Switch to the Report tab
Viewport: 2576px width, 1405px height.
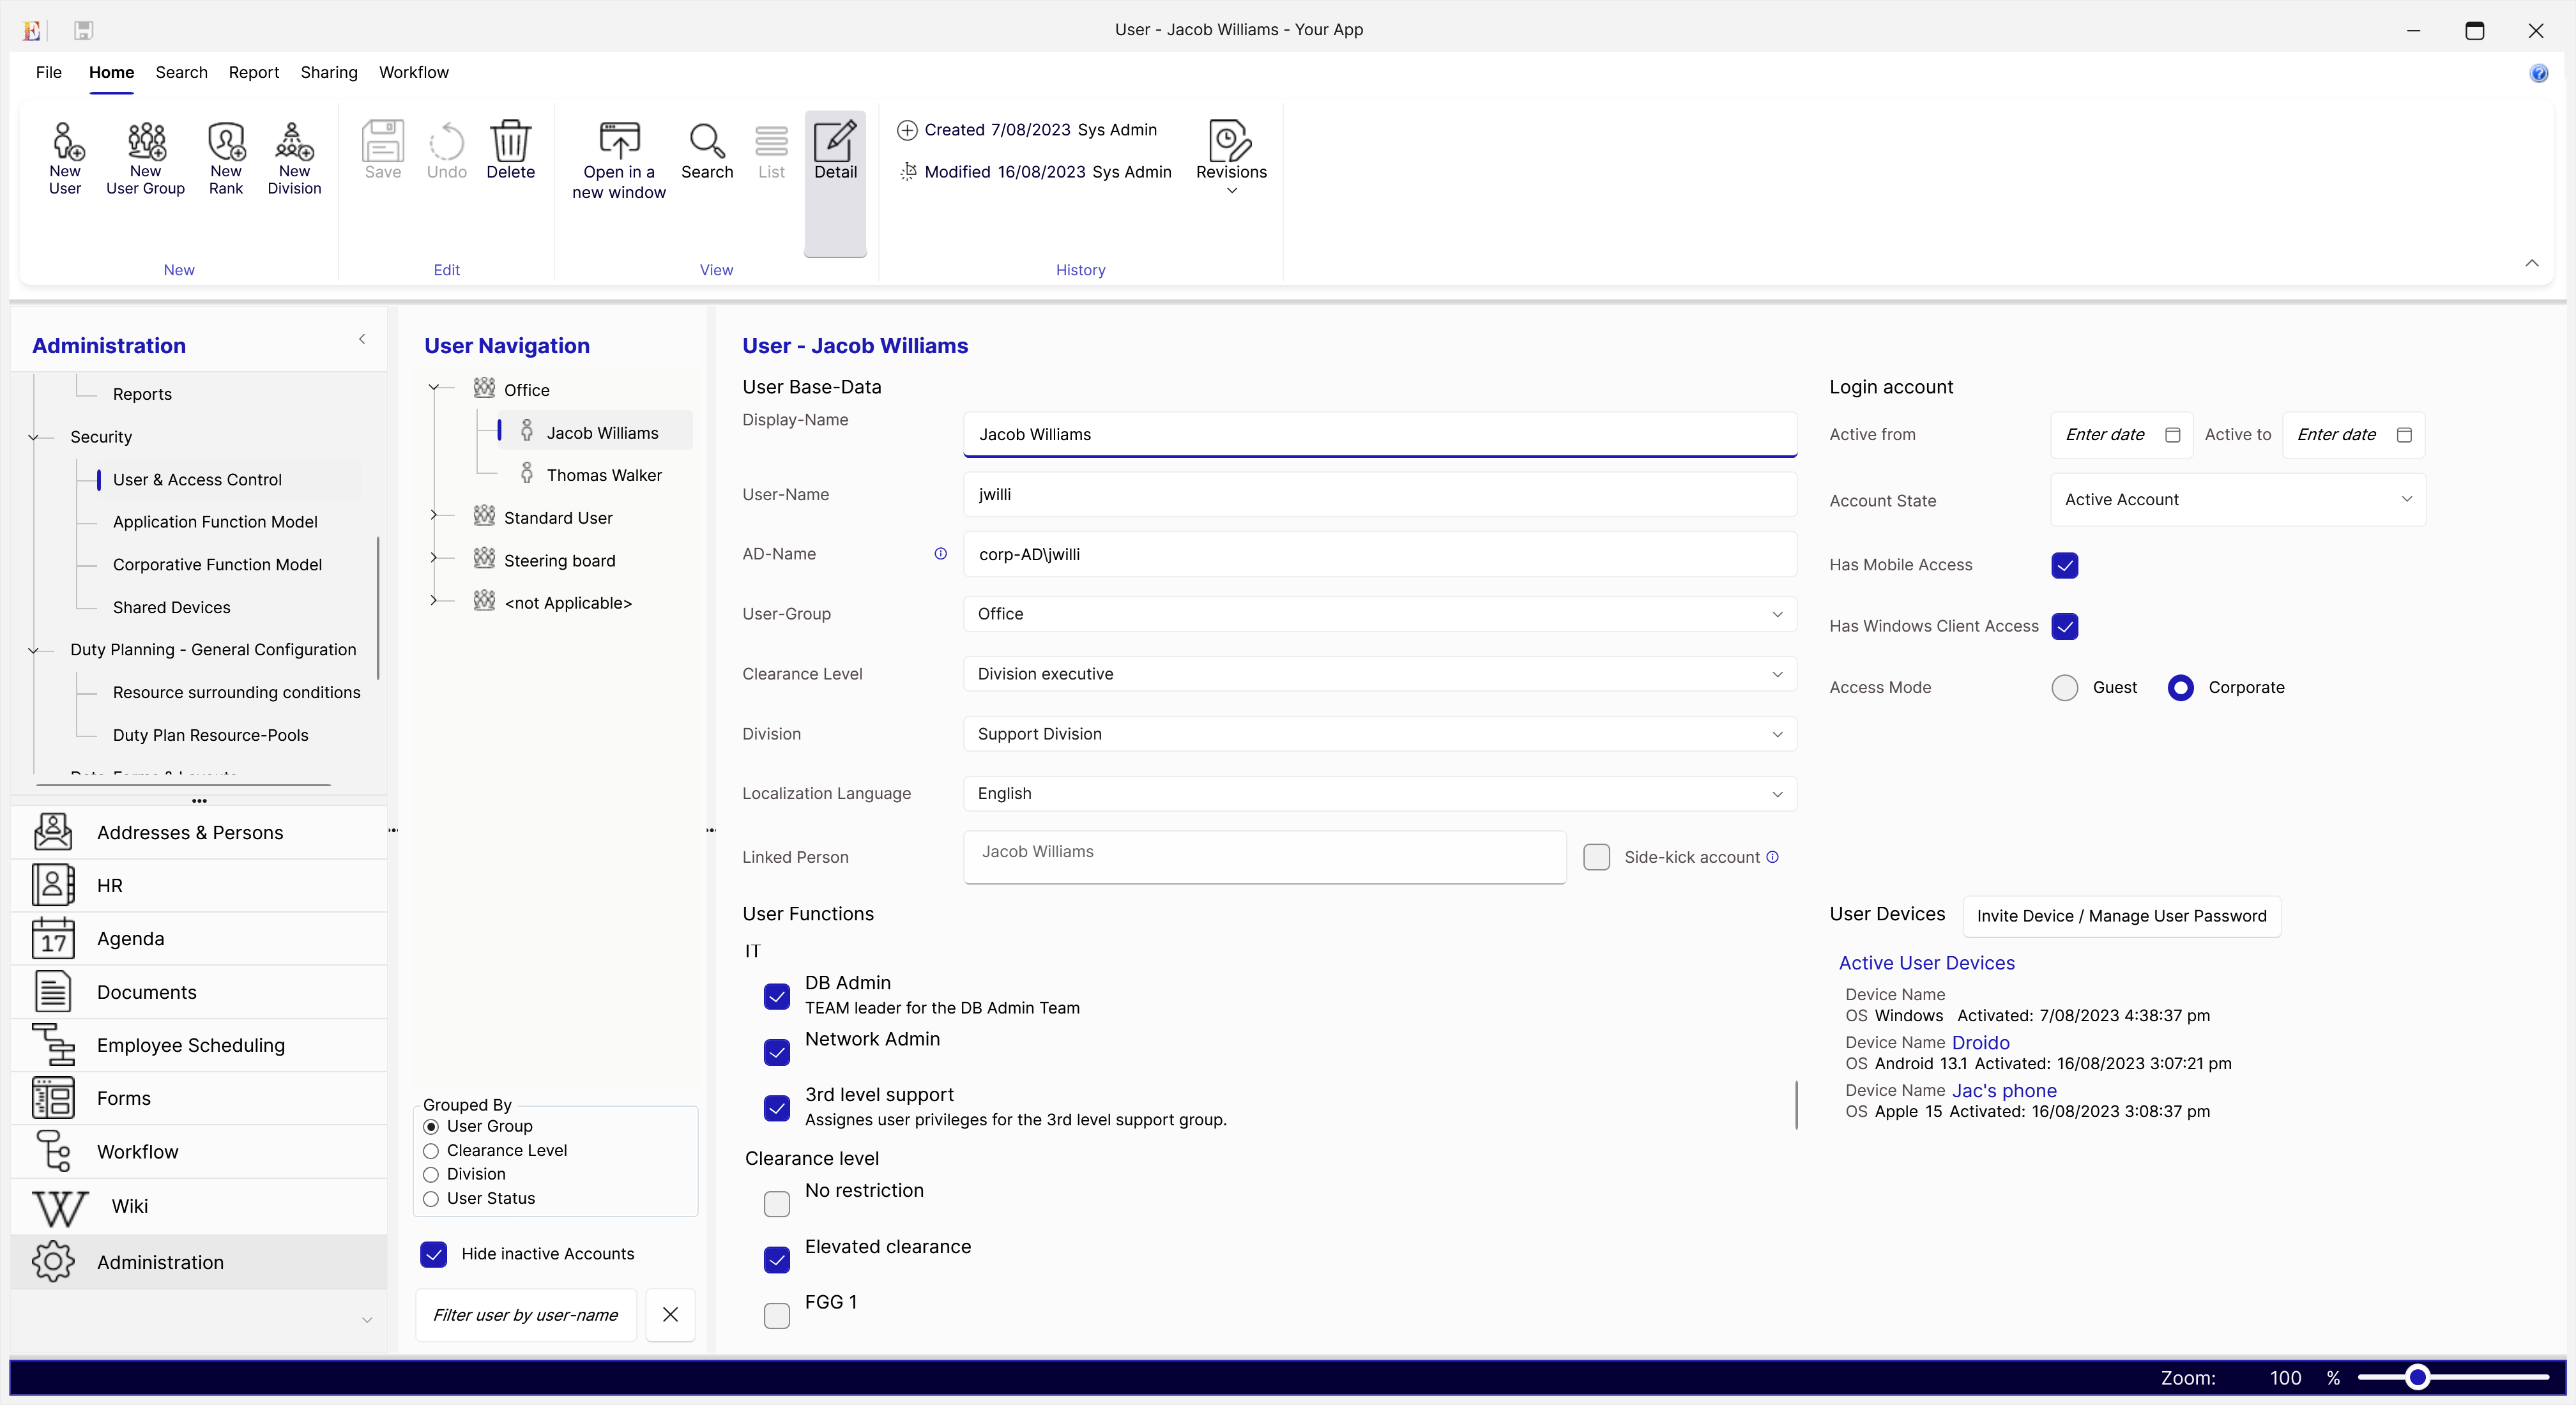coord(254,72)
